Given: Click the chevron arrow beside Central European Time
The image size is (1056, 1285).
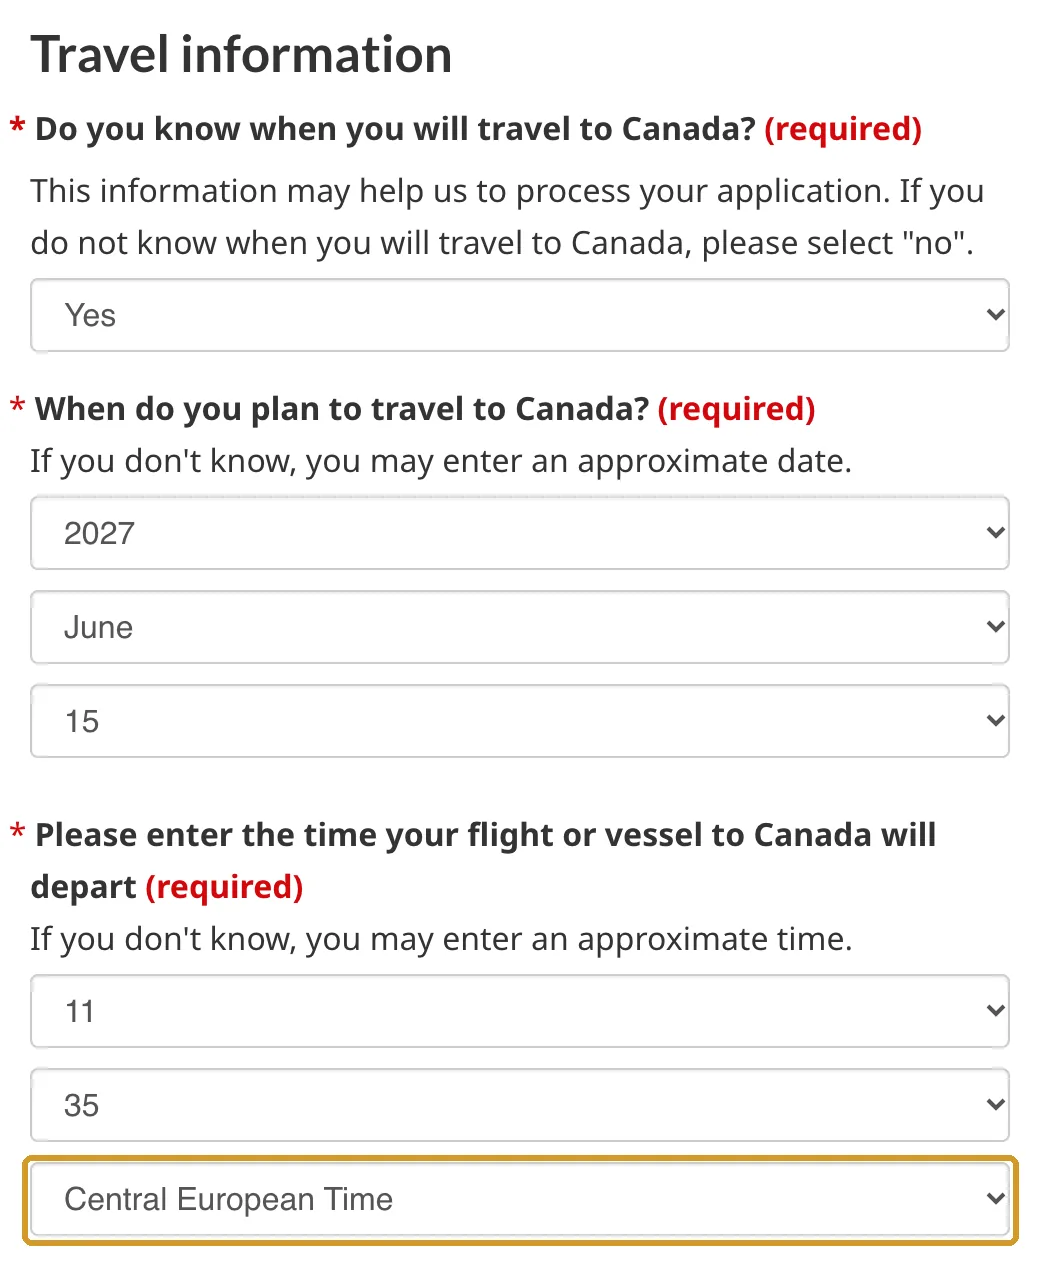Looking at the screenshot, I should click(995, 1199).
